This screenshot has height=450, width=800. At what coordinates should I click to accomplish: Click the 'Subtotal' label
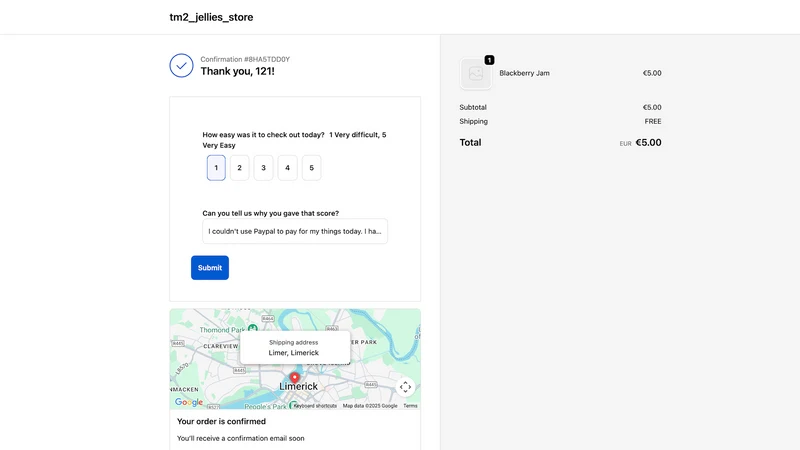(473, 107)
